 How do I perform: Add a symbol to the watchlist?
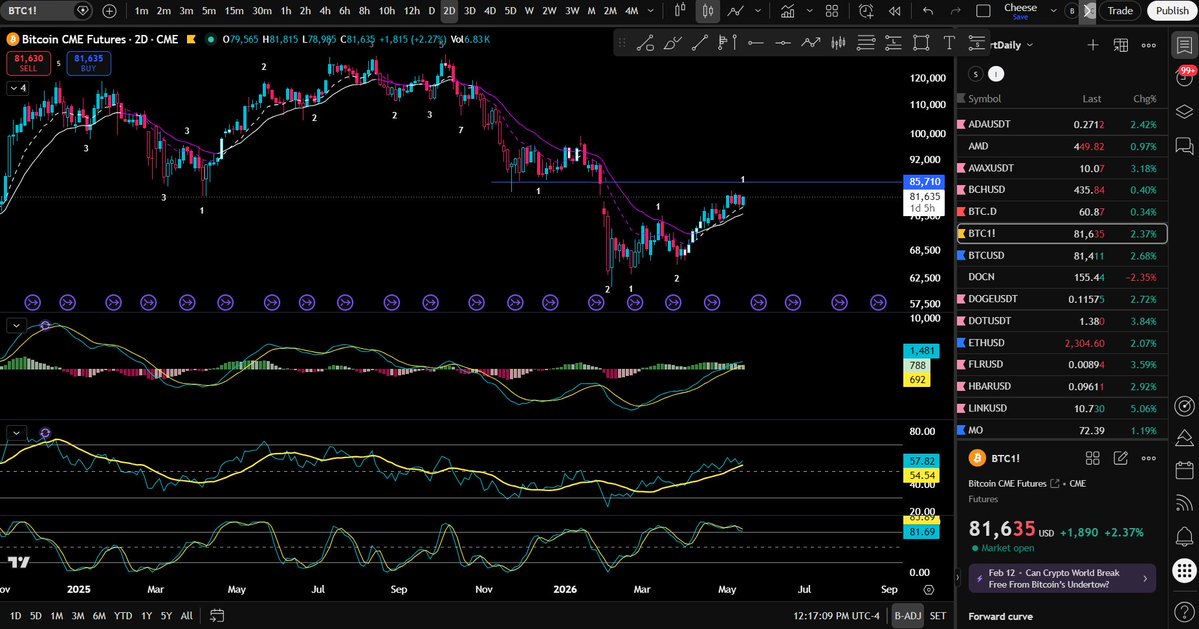pos(1093,45)
